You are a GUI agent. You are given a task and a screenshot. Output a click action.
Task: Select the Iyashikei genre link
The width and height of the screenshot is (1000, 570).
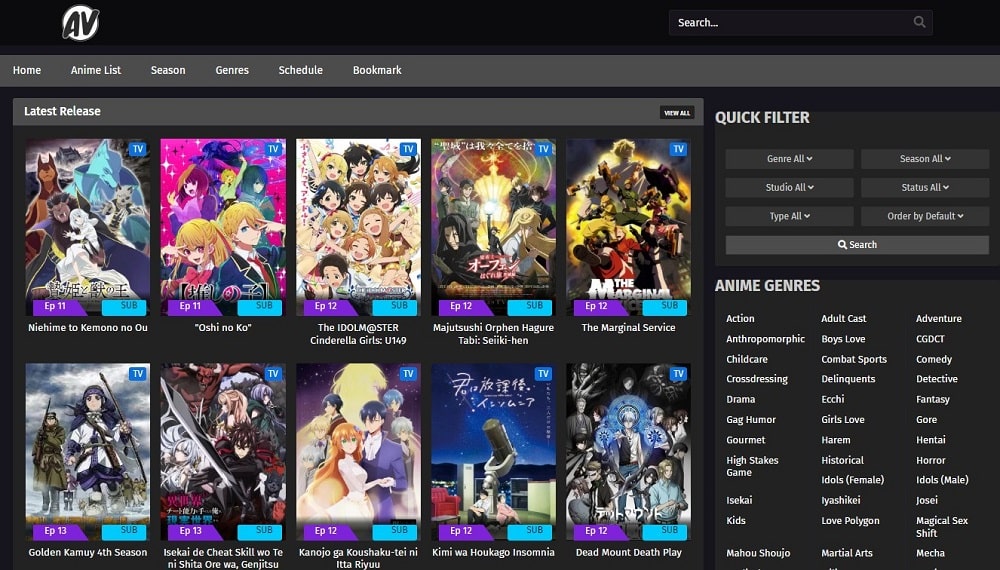pos(841,501)
